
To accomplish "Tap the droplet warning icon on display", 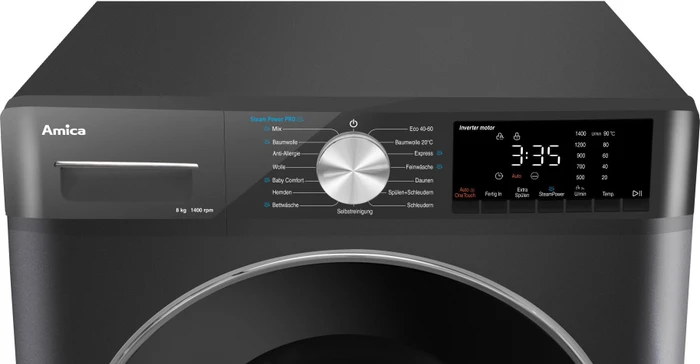I will coord(500,136).
